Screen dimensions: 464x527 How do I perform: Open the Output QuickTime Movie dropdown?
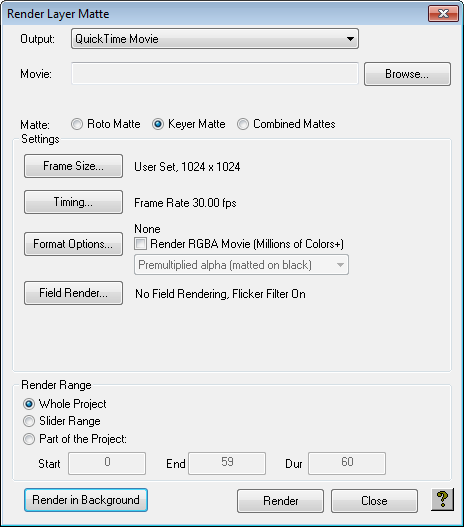(215, 39)
